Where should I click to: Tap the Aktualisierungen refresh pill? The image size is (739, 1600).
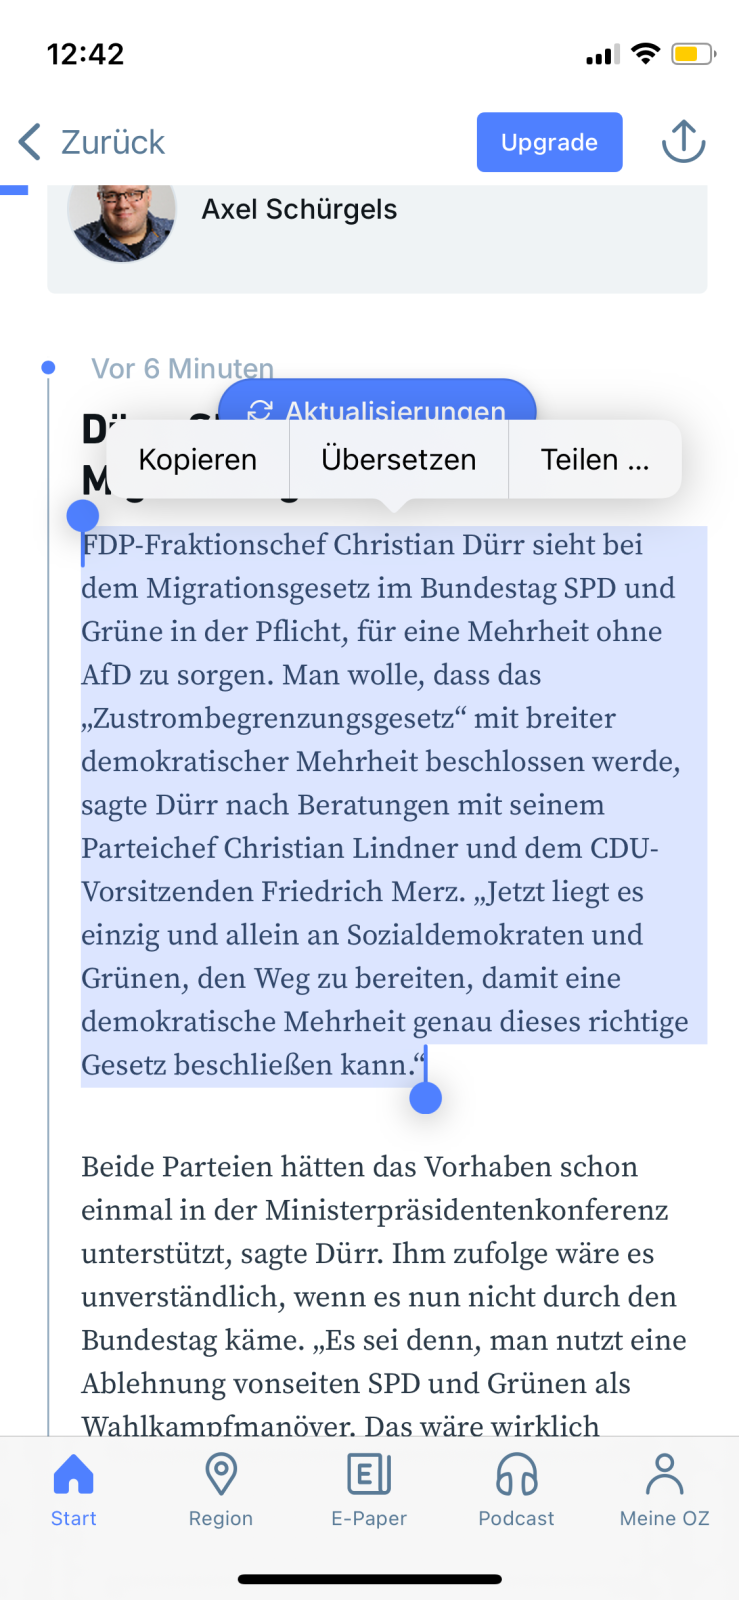click(378, 400)
